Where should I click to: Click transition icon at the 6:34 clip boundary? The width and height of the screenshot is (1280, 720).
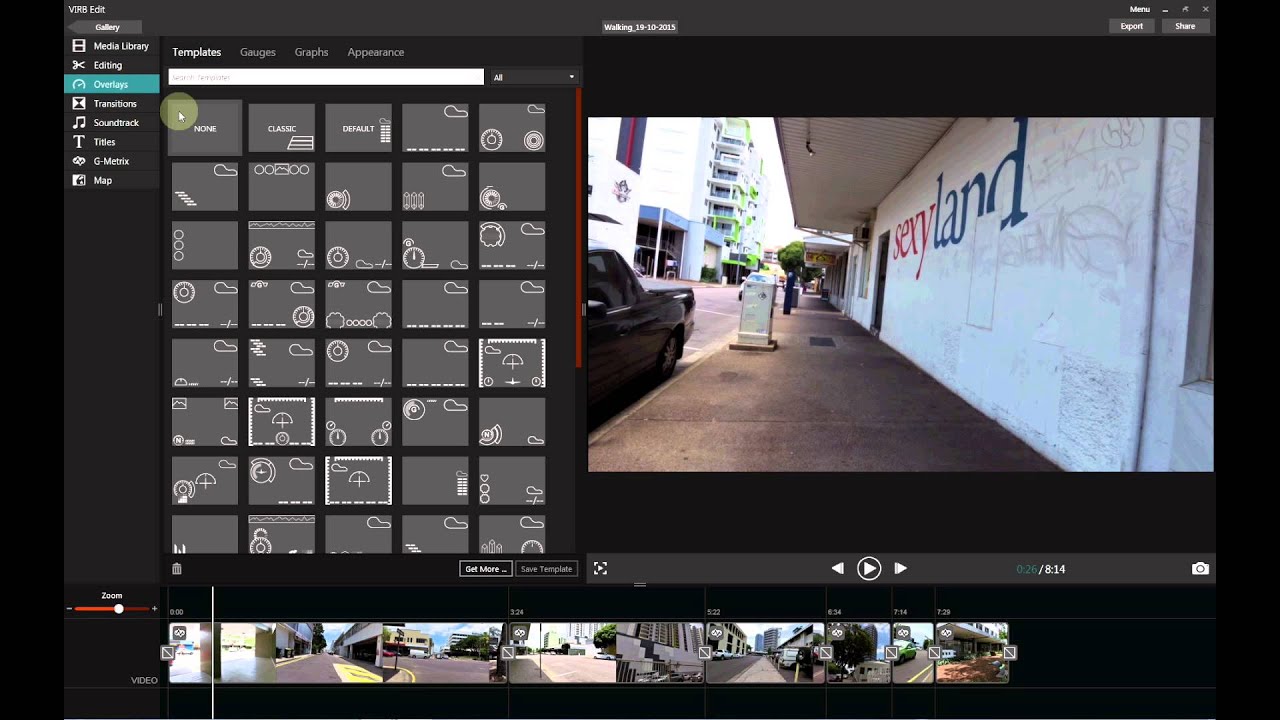pyautogui.click(x=826, y=653)
